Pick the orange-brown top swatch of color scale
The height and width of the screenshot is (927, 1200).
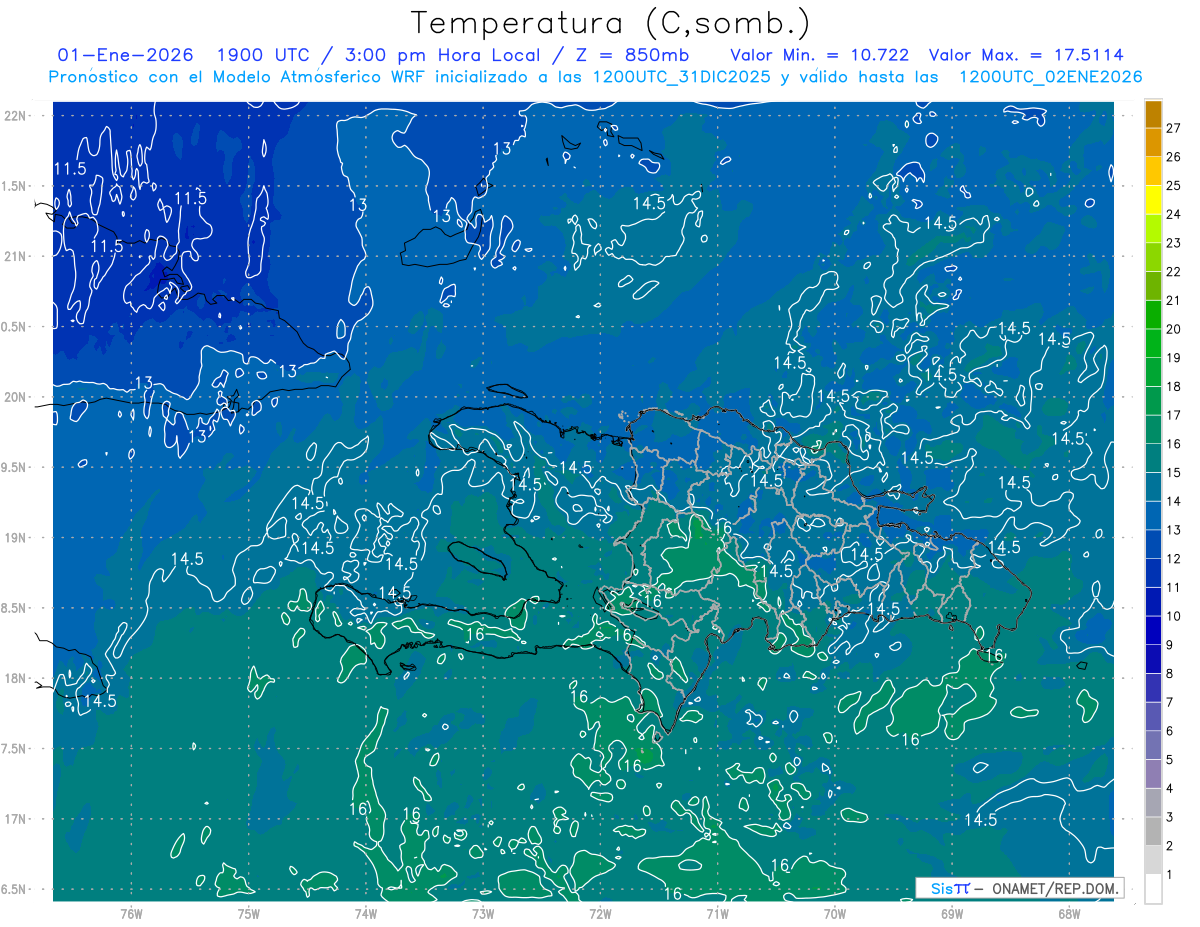point(1153,114)
